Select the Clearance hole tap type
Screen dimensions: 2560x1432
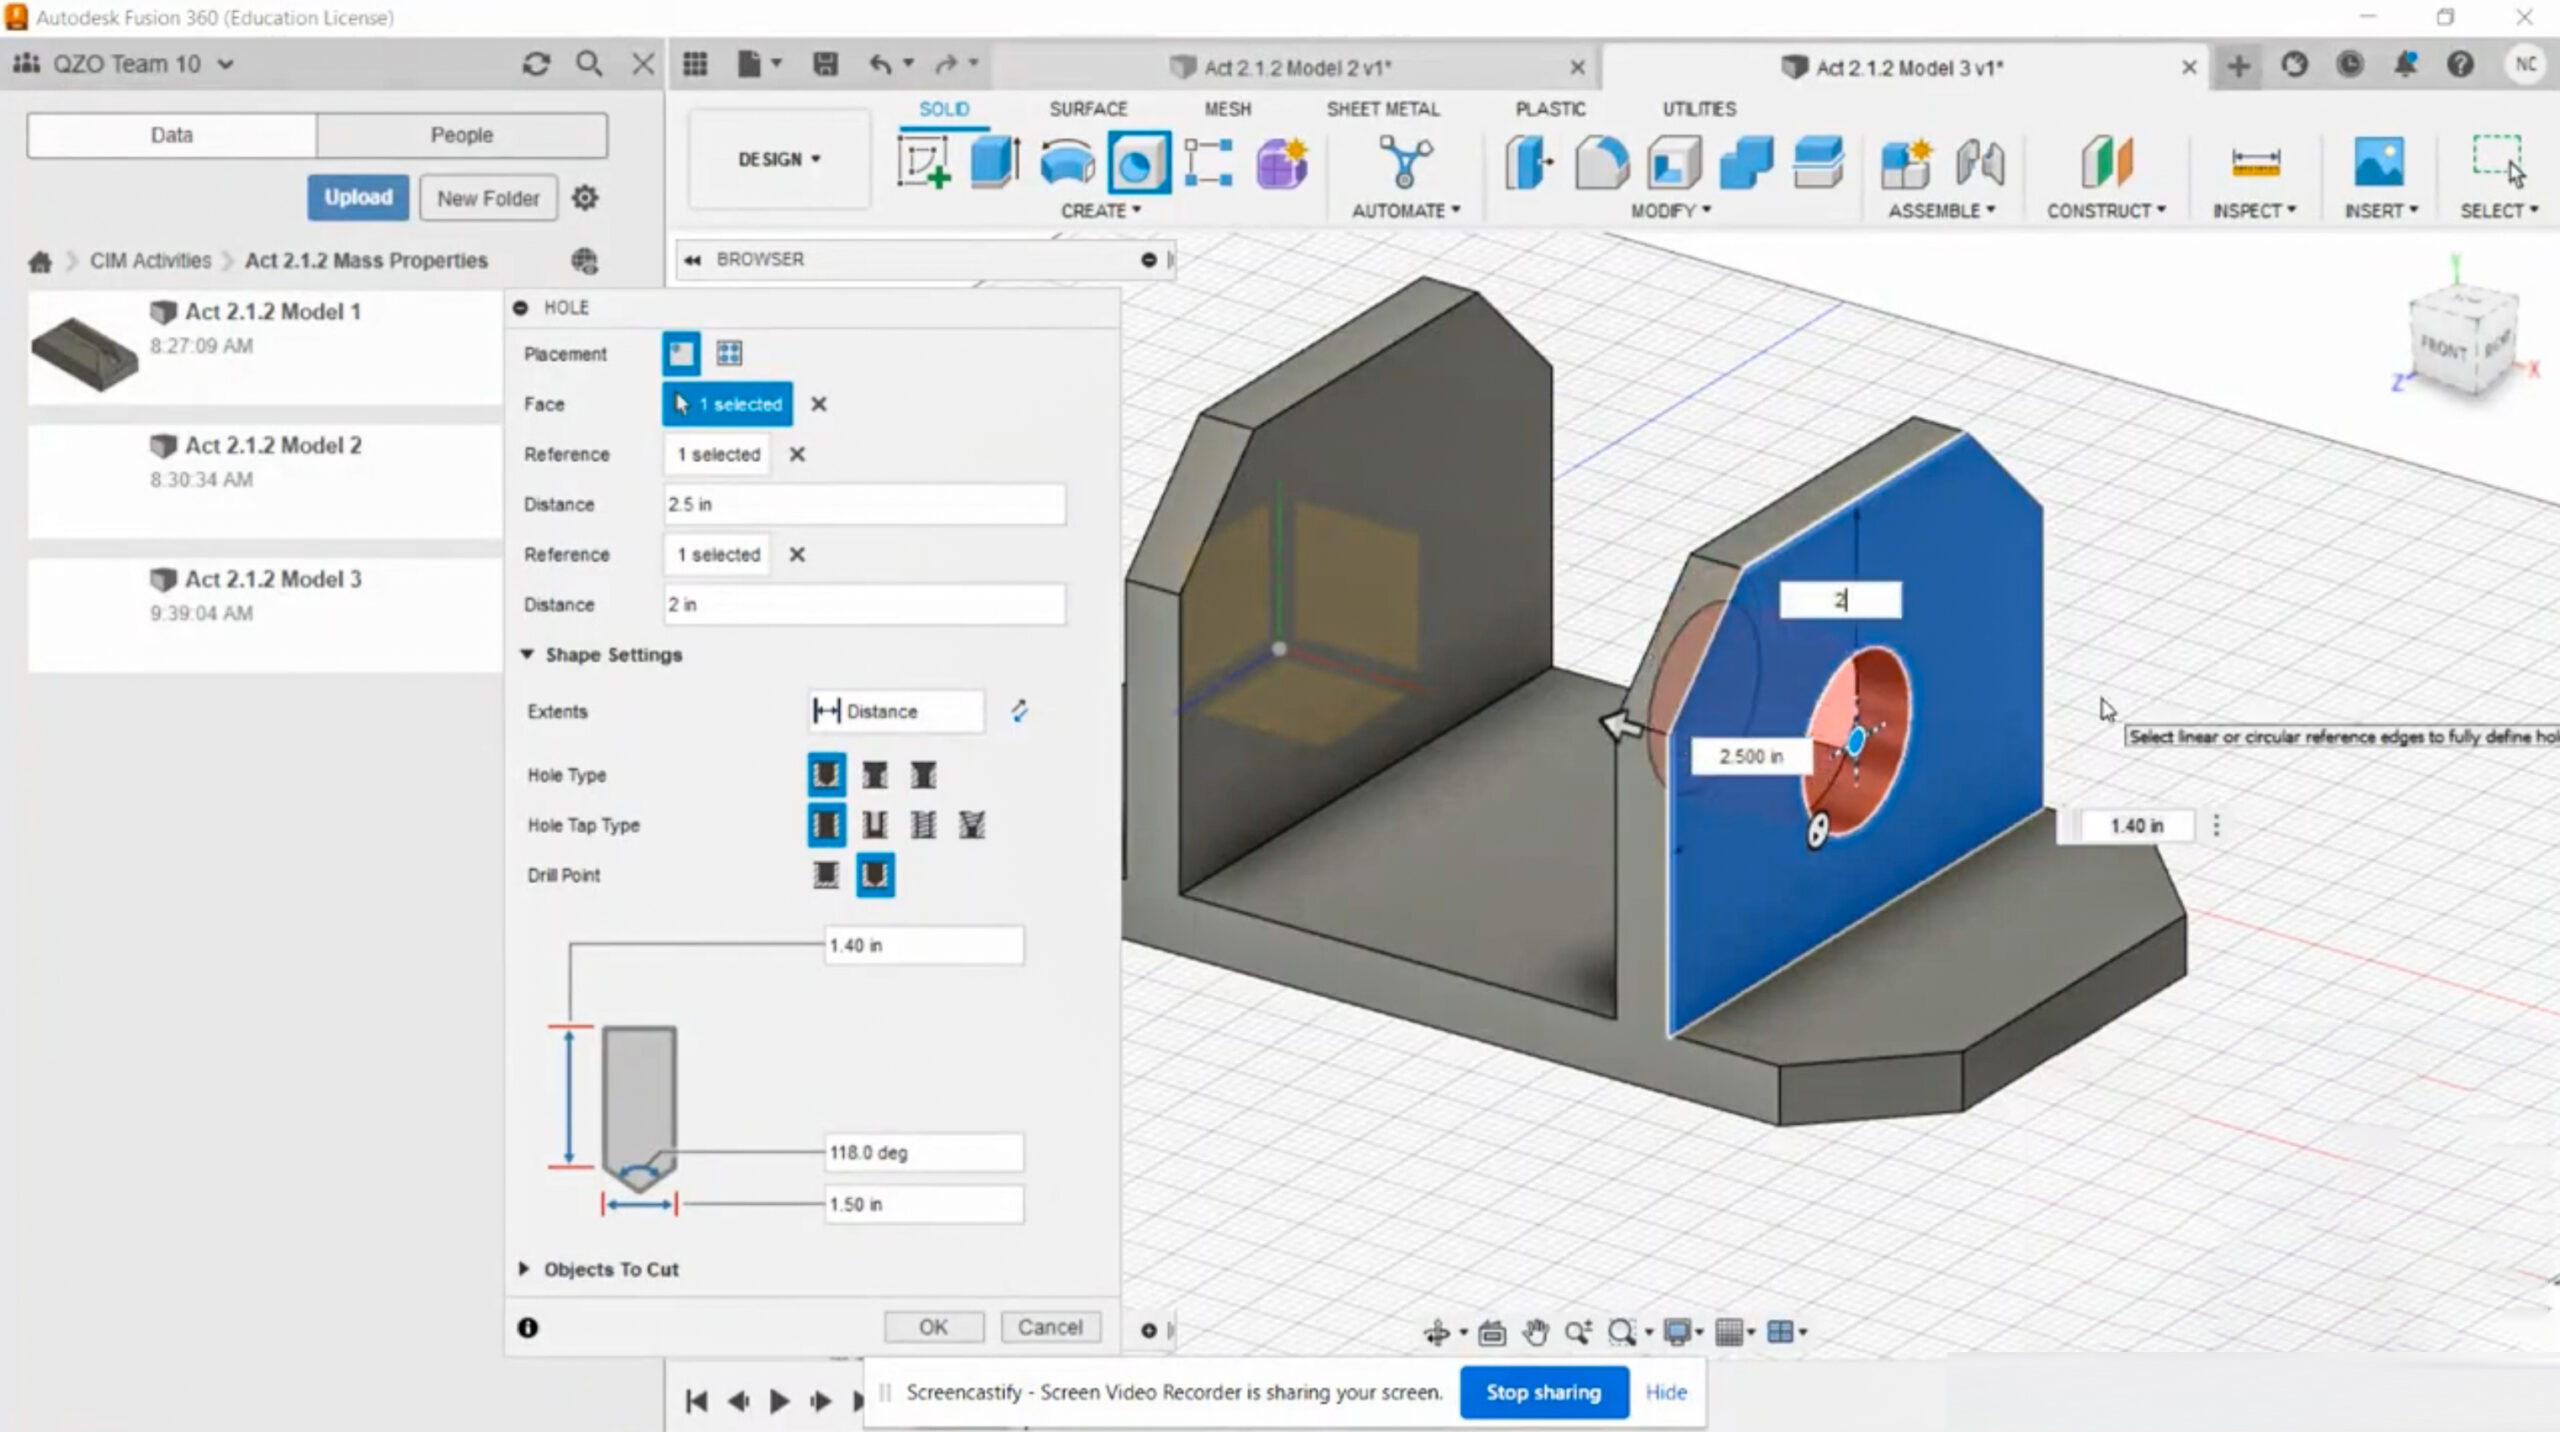[x=875, y=825]
